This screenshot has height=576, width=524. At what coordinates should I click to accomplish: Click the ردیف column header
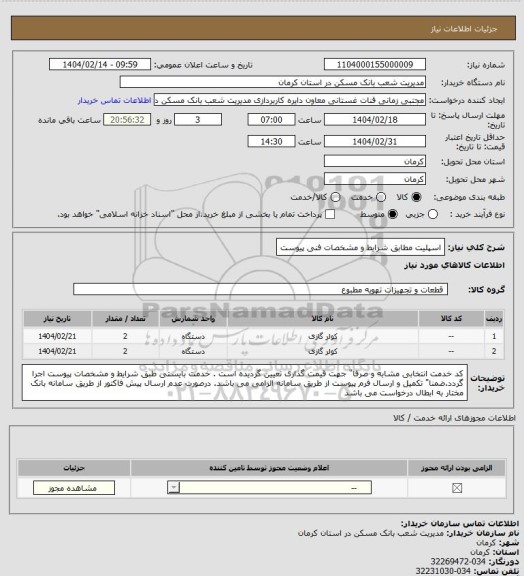(494, 319)
